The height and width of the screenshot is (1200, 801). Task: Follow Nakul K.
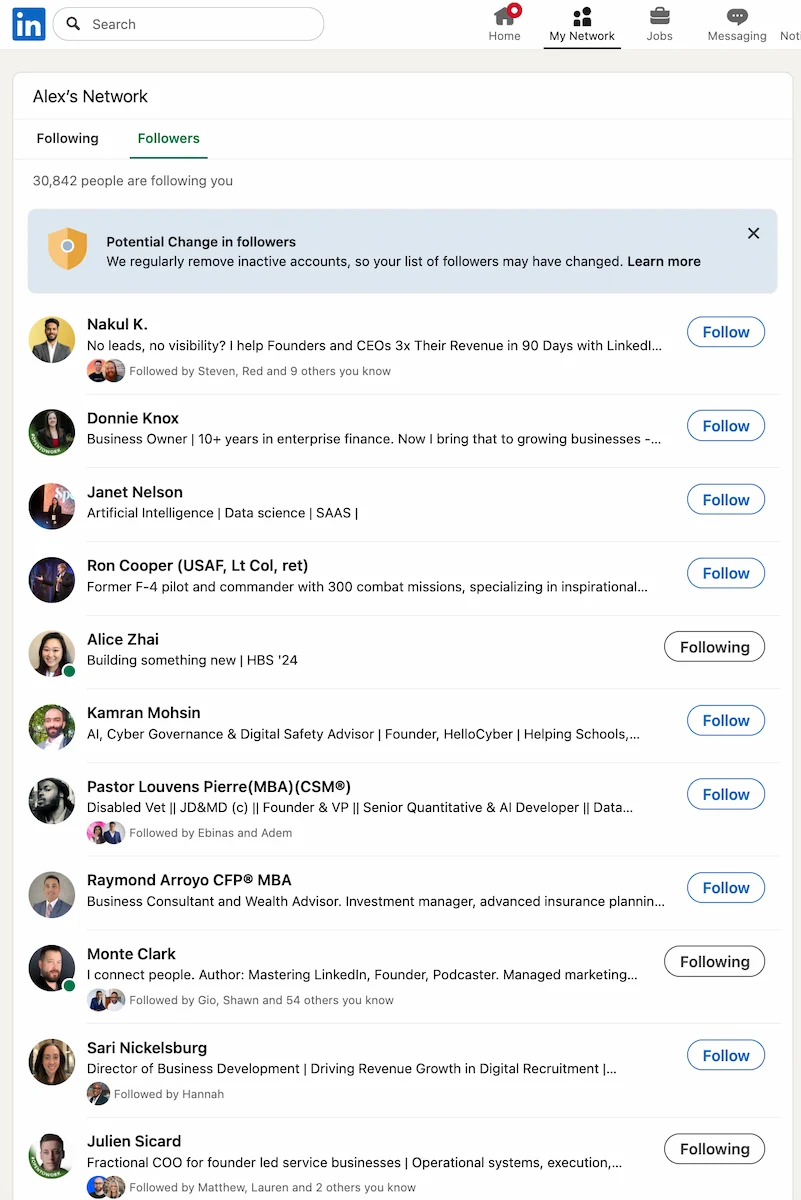[725, 331]
